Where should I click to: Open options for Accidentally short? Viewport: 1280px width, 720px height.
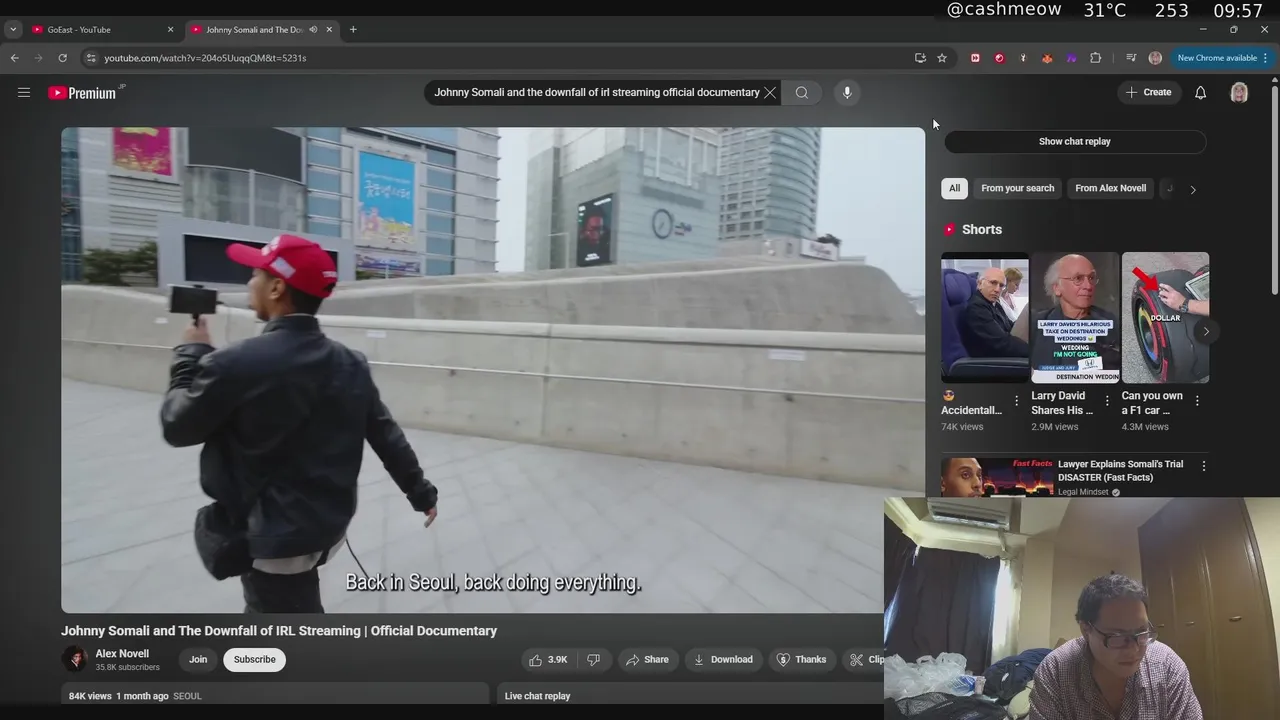click(1016, 401)
